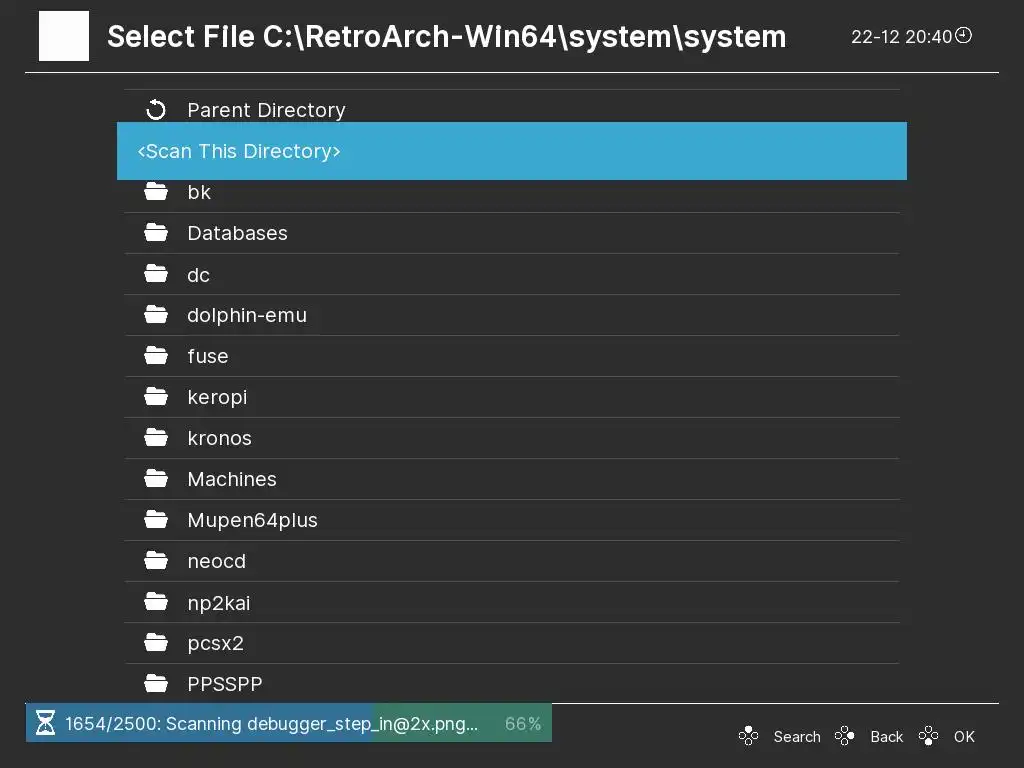Open the fuse folder
The width and height of the screenshot is (1024, 768).
(x=207, y=356)
